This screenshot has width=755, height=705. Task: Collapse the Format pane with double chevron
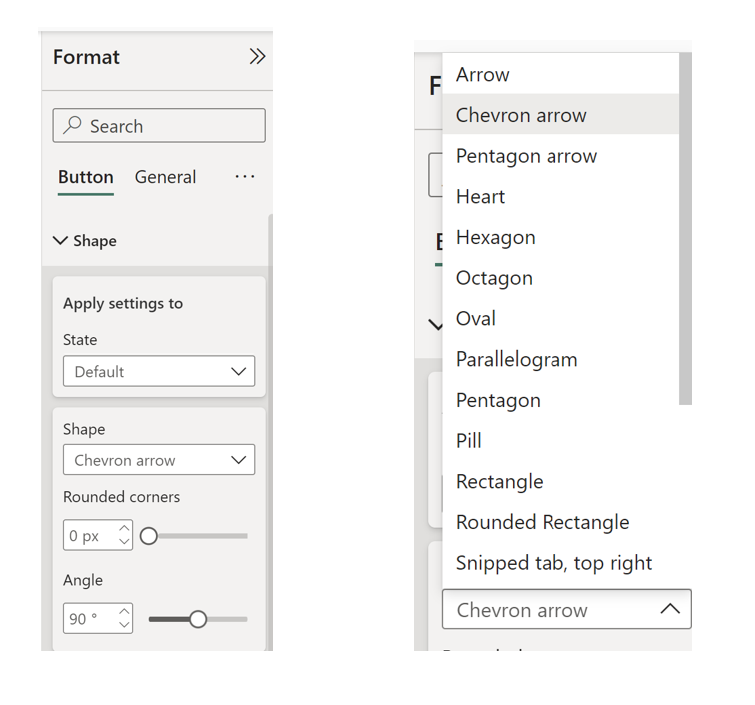[257, 57]
